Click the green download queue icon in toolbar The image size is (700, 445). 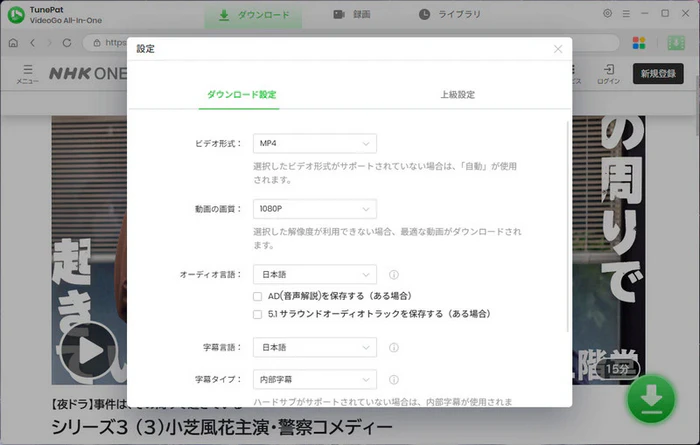tap(676, 43)
